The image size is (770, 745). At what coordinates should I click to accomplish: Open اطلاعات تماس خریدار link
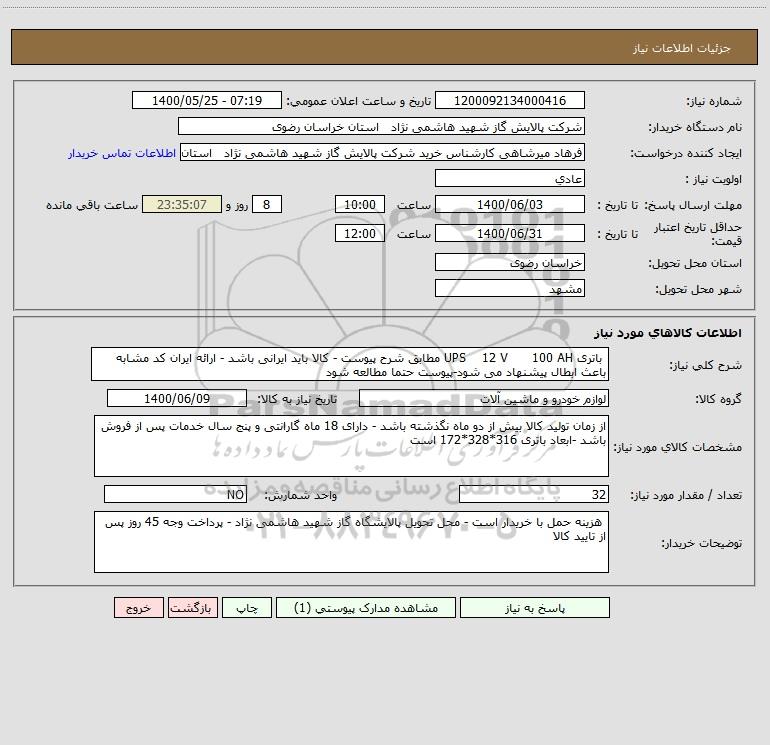[x=122, y=153]
